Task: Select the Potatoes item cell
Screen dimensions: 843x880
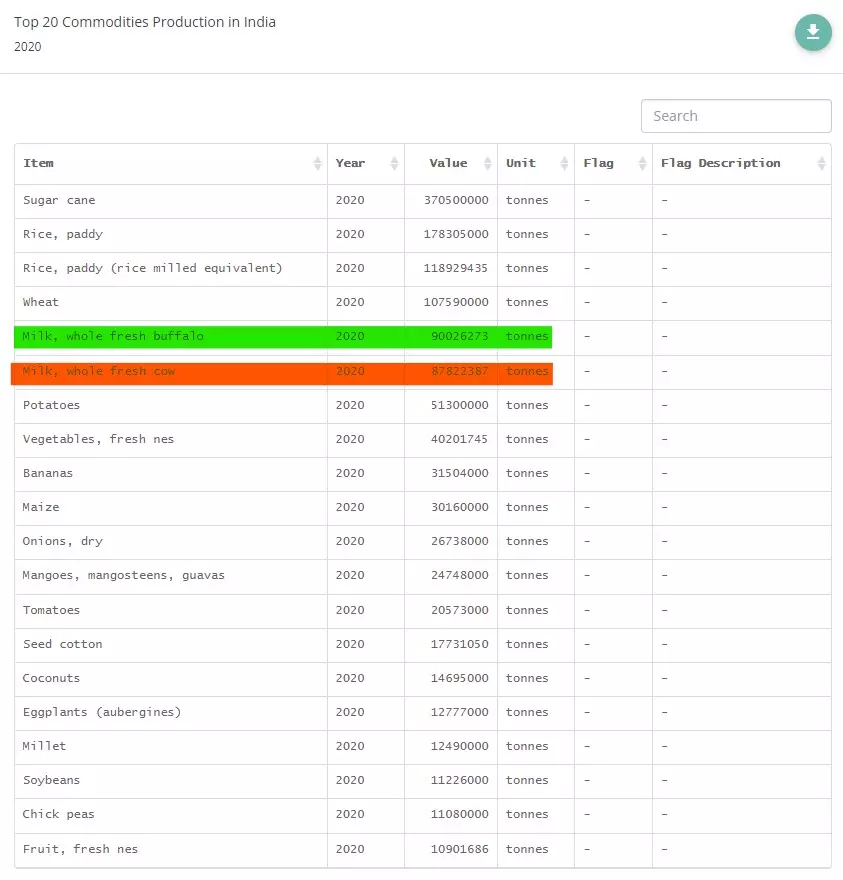Action: (x=171, y=406)
